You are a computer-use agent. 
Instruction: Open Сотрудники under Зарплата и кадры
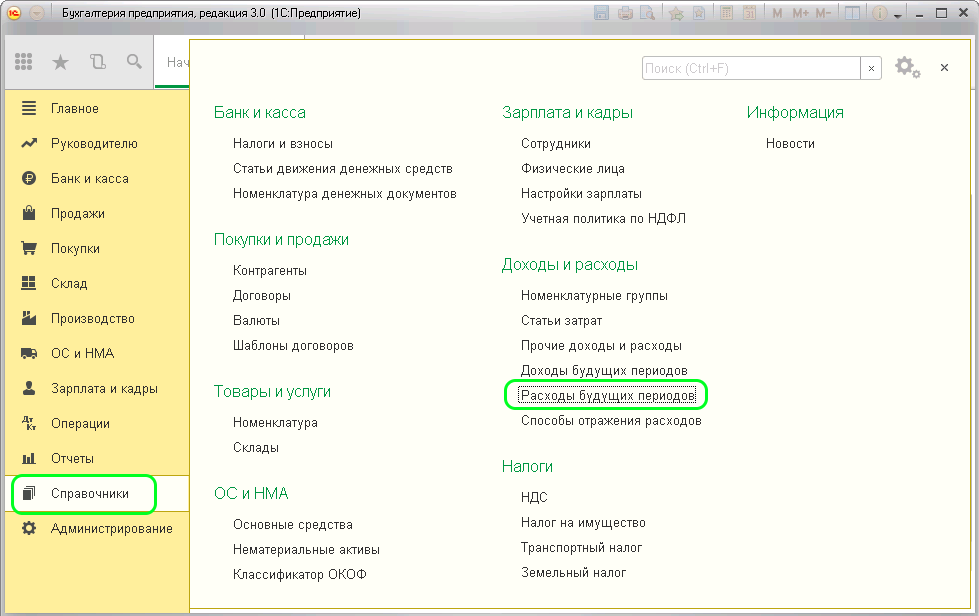click(556, 144)
